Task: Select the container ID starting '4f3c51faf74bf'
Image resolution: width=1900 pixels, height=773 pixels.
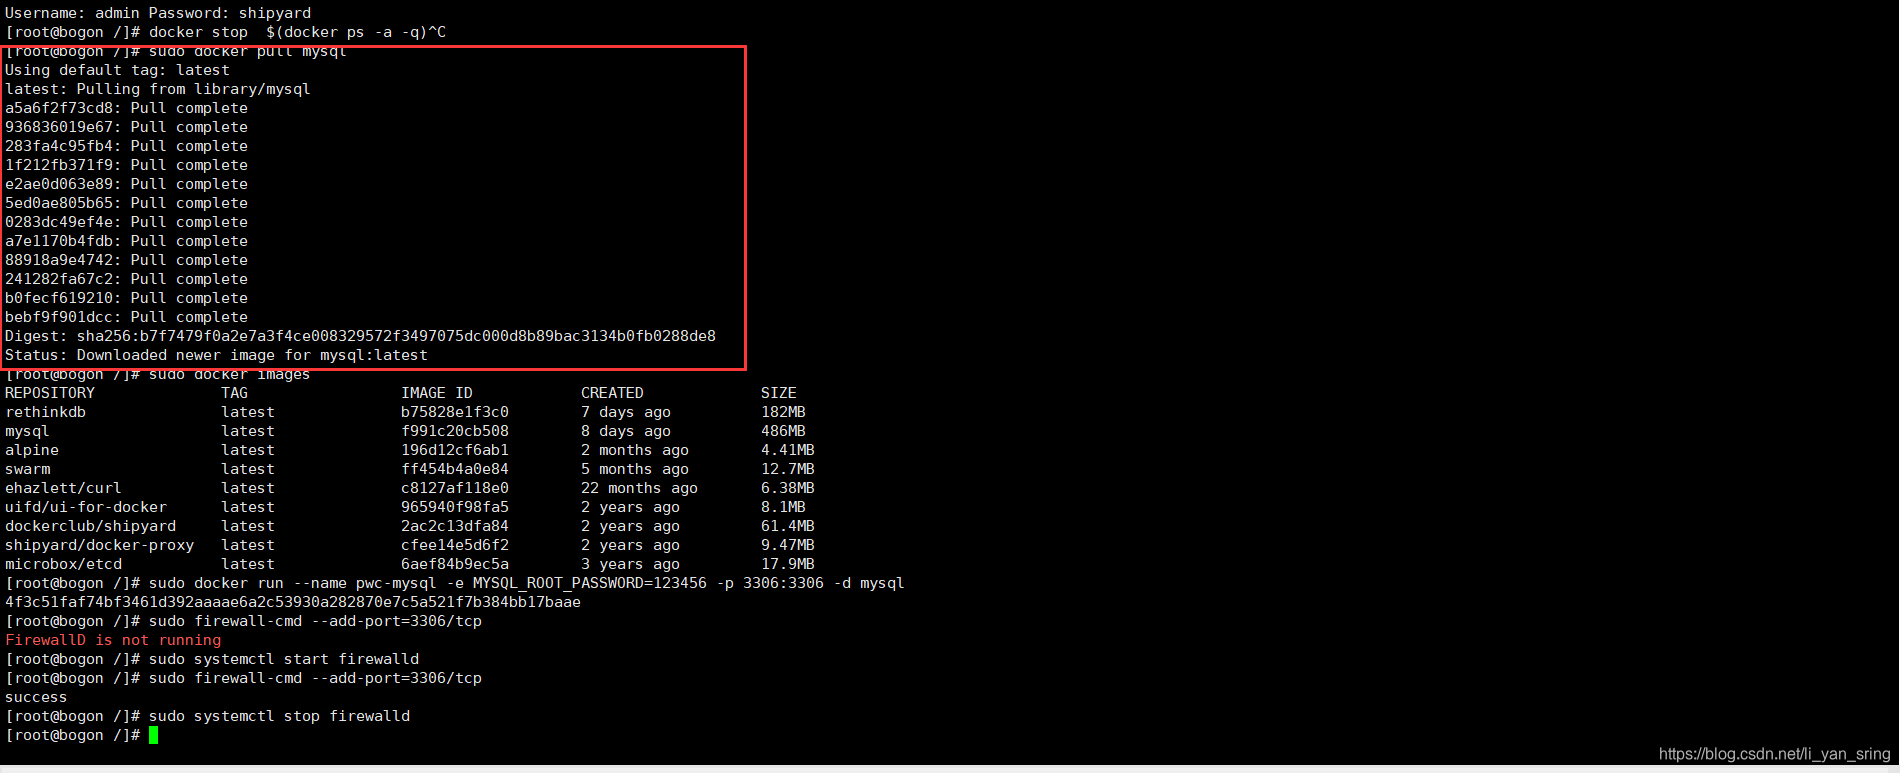Action: [293, 602]
